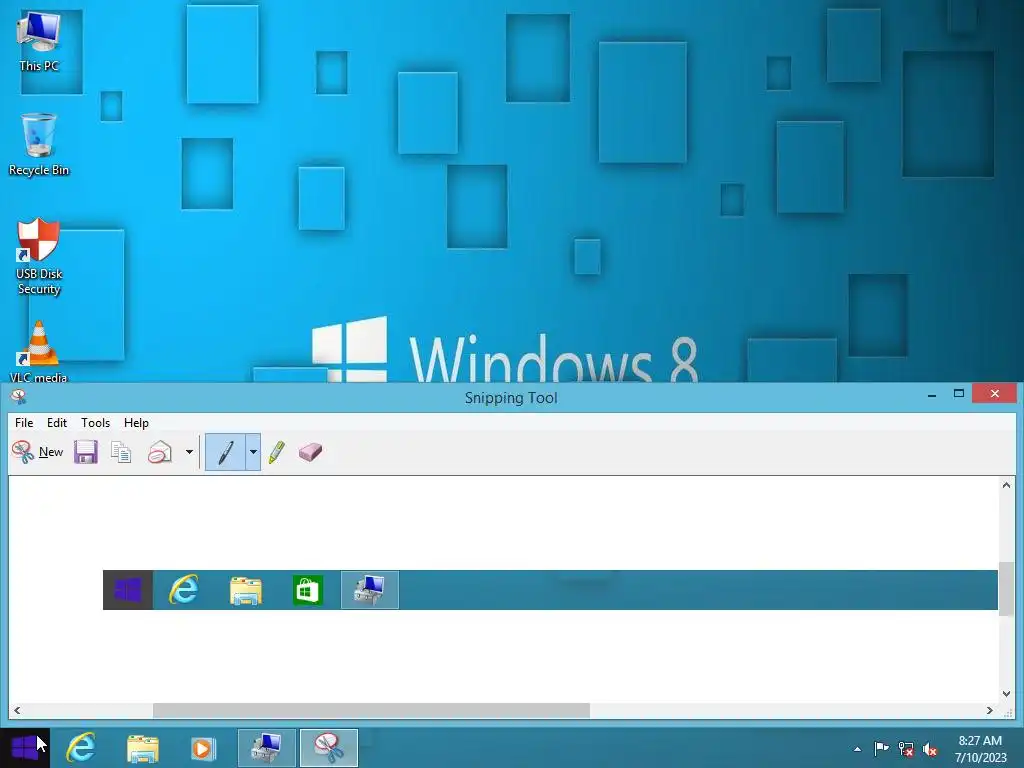Image resolution: width=1024 pixels, height=768 pixels.
Task: Copy the snip to clipboard
Action: [121, 452]
